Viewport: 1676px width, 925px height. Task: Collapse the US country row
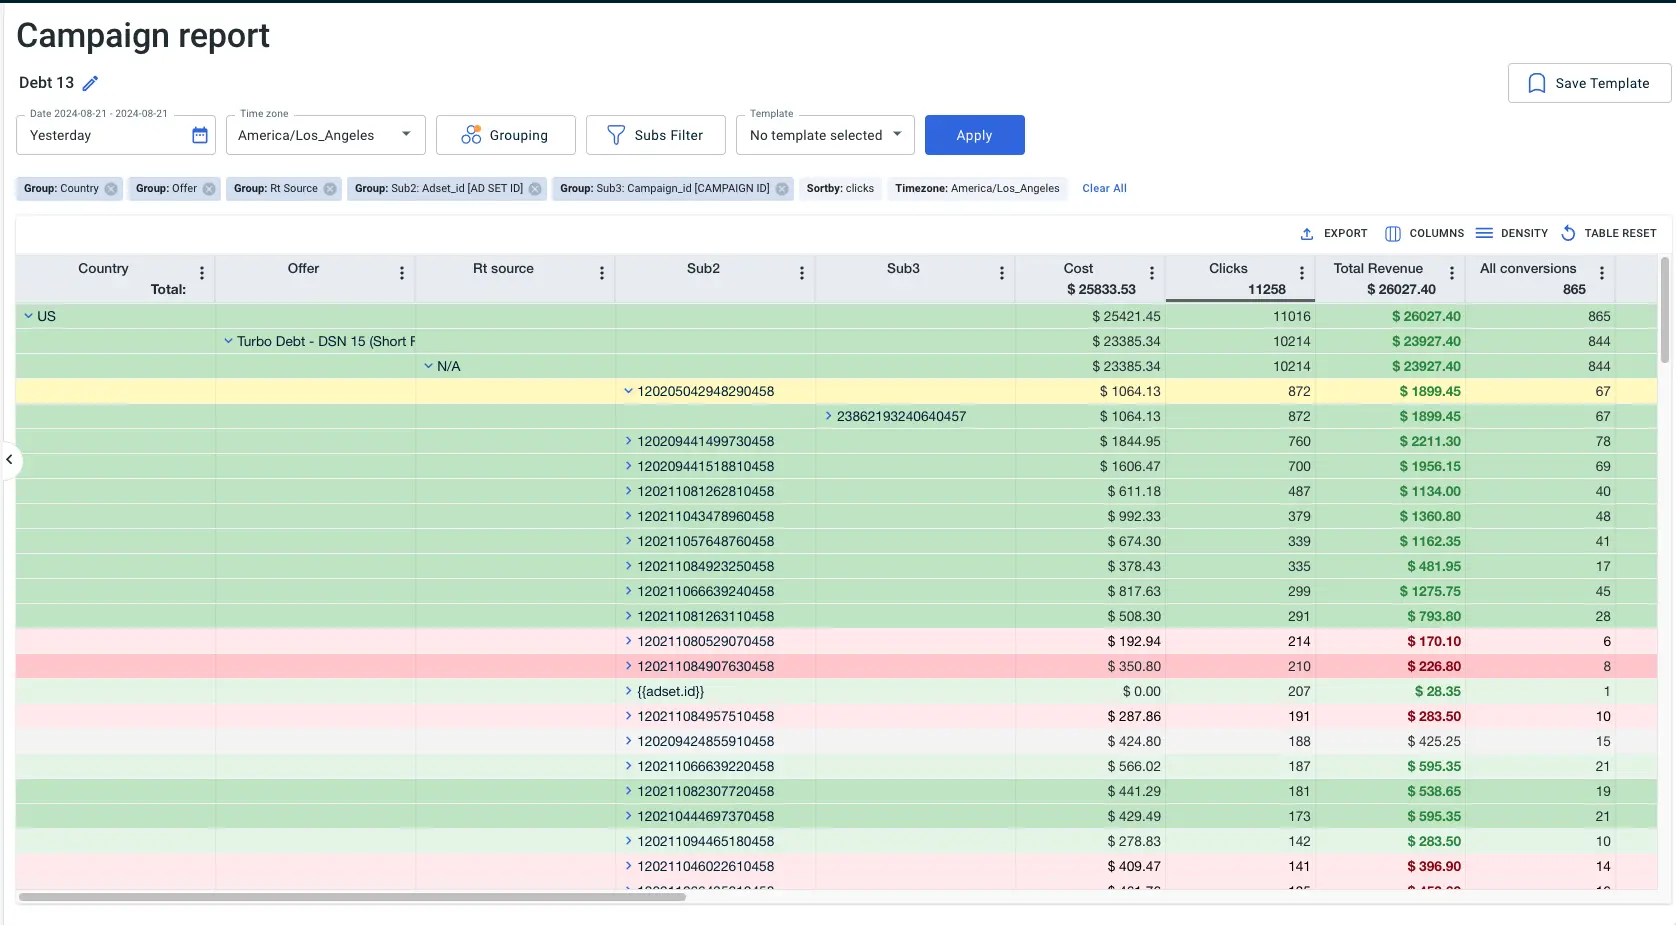[28, 316]
